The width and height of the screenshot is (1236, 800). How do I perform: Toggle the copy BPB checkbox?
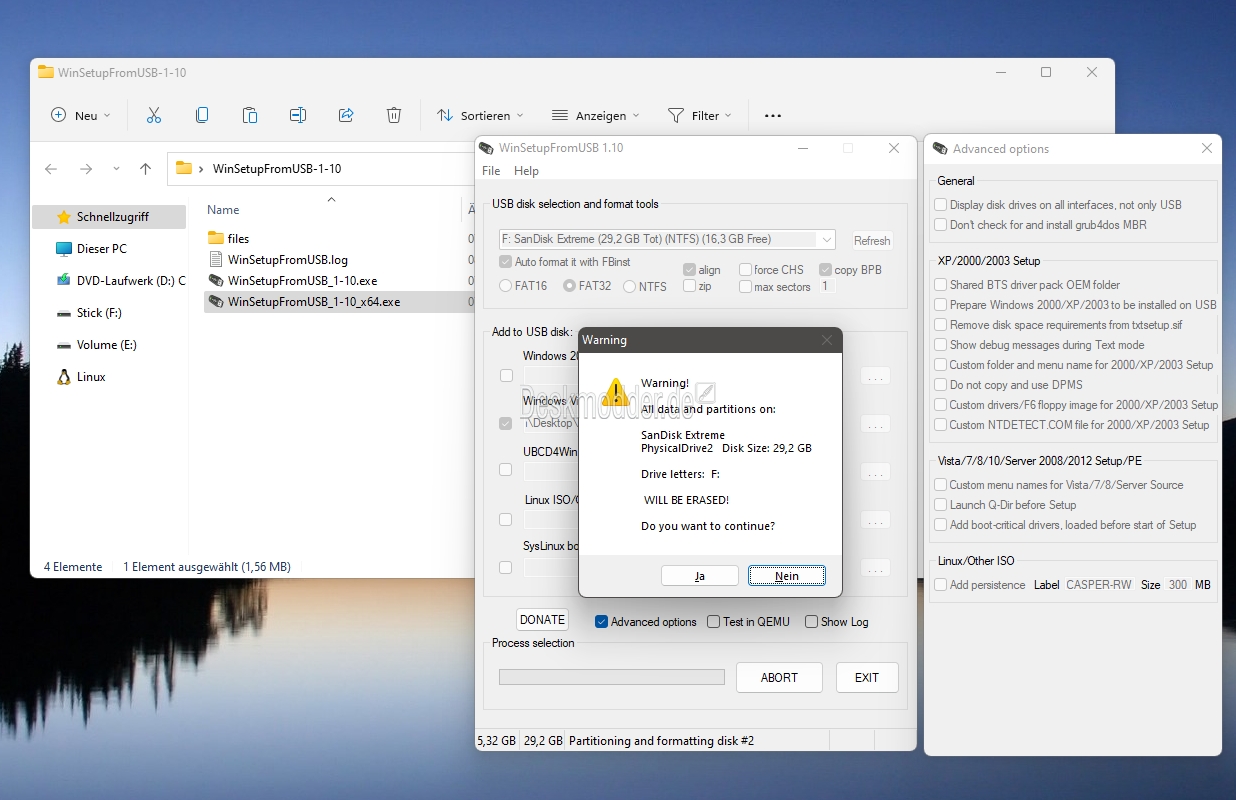(825, 270)
